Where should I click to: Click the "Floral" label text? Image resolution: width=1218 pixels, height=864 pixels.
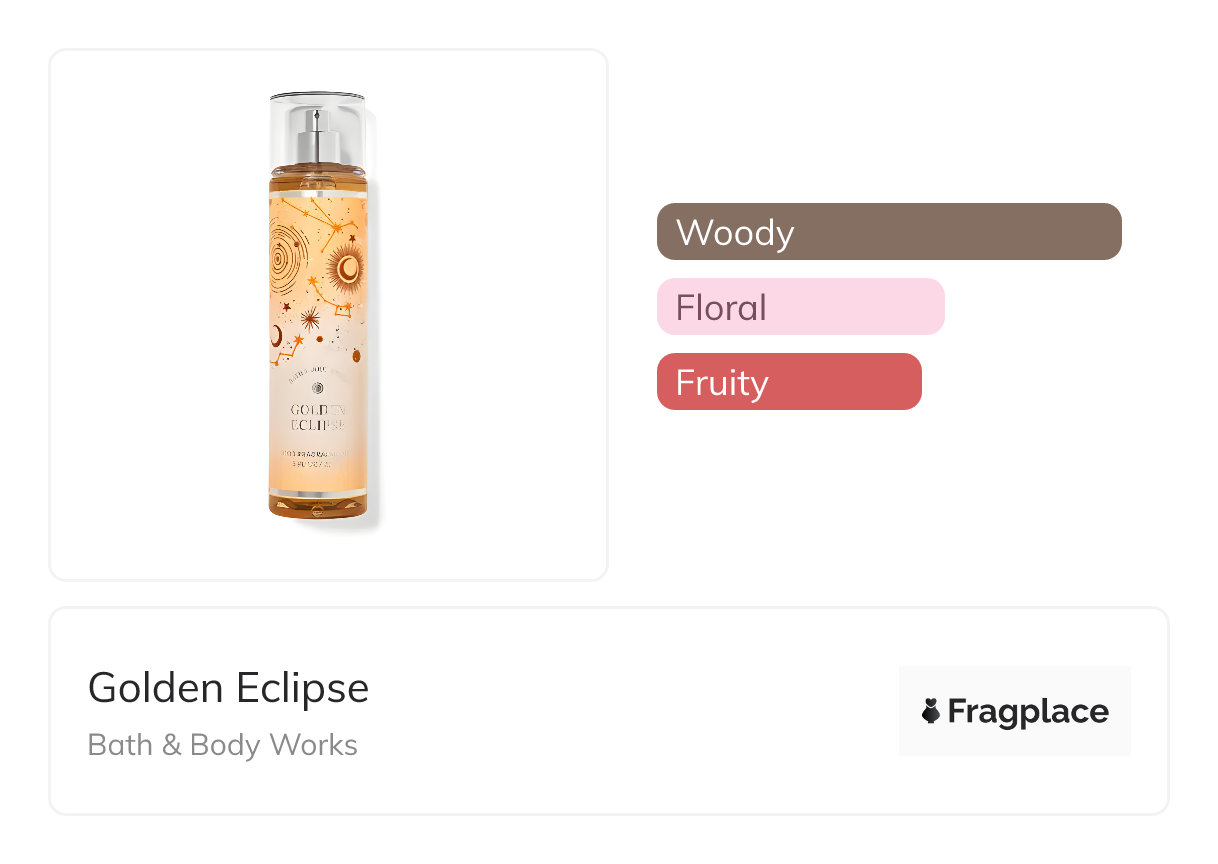click(x=721, y=307)
